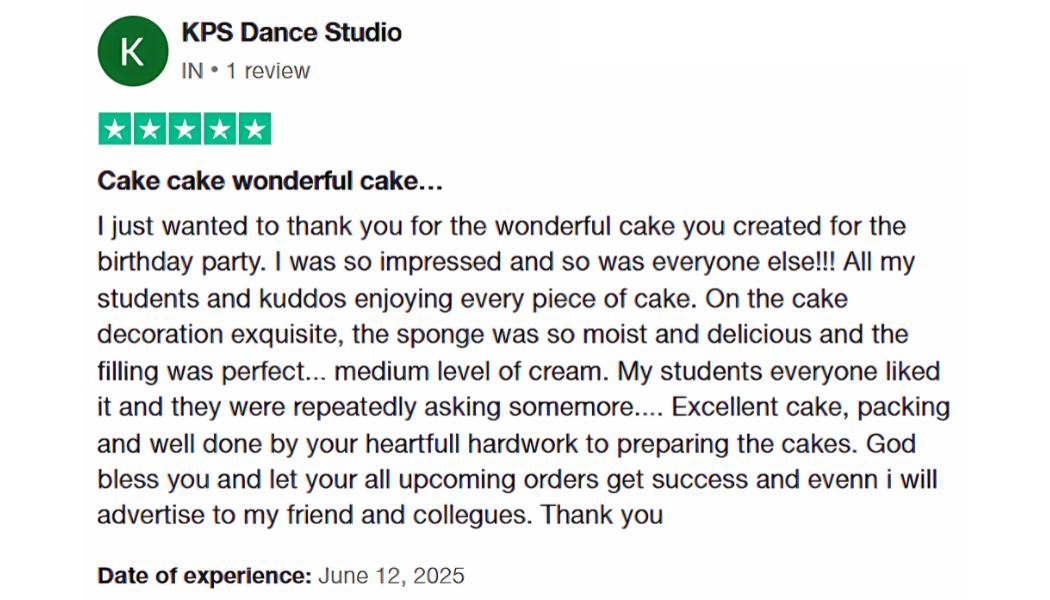
Task: Open the 'Cake cake wonderful cake...' review title
Action: pyautogui.click(x=270, y=181)
